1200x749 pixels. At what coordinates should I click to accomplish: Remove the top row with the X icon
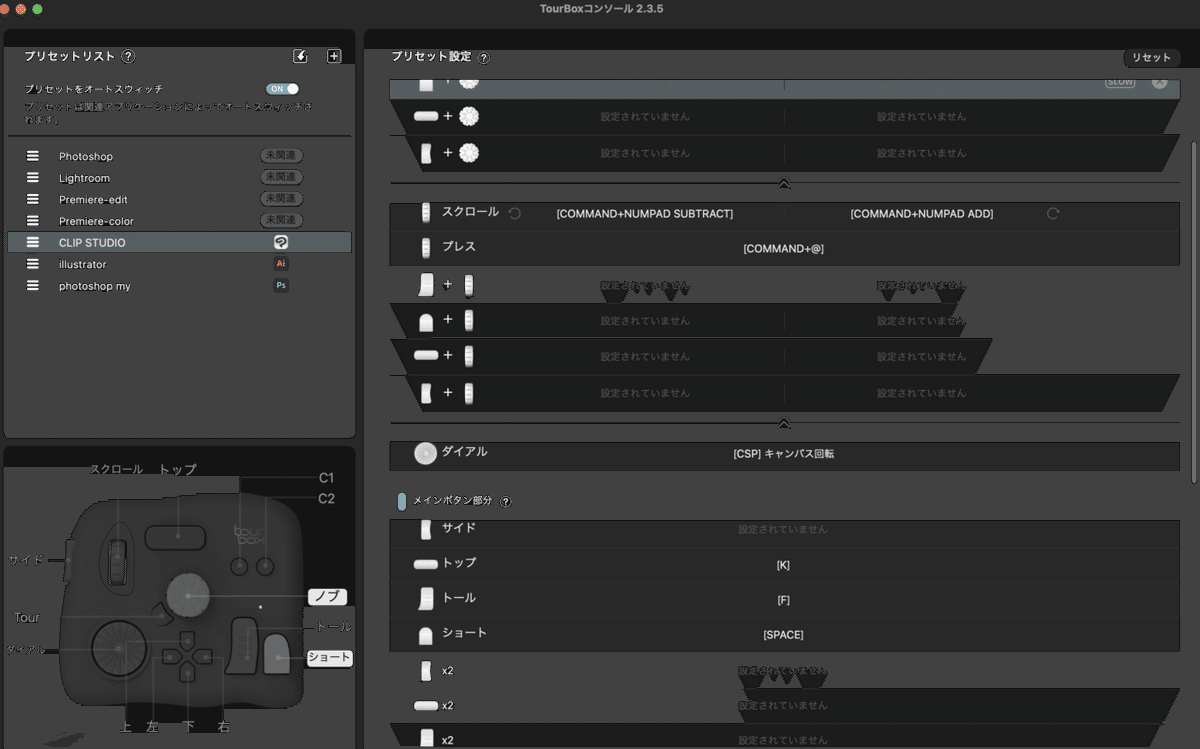click(x=1159, y=82)
